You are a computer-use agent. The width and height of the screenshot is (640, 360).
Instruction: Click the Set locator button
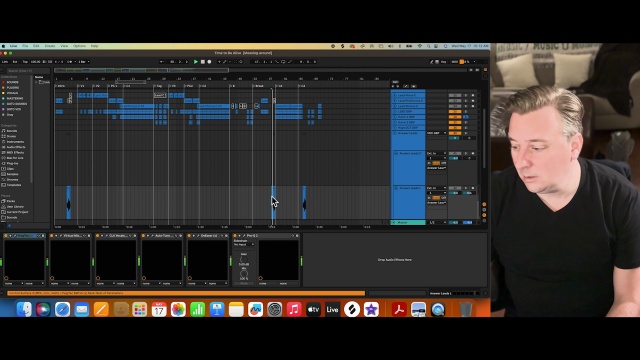395,82
